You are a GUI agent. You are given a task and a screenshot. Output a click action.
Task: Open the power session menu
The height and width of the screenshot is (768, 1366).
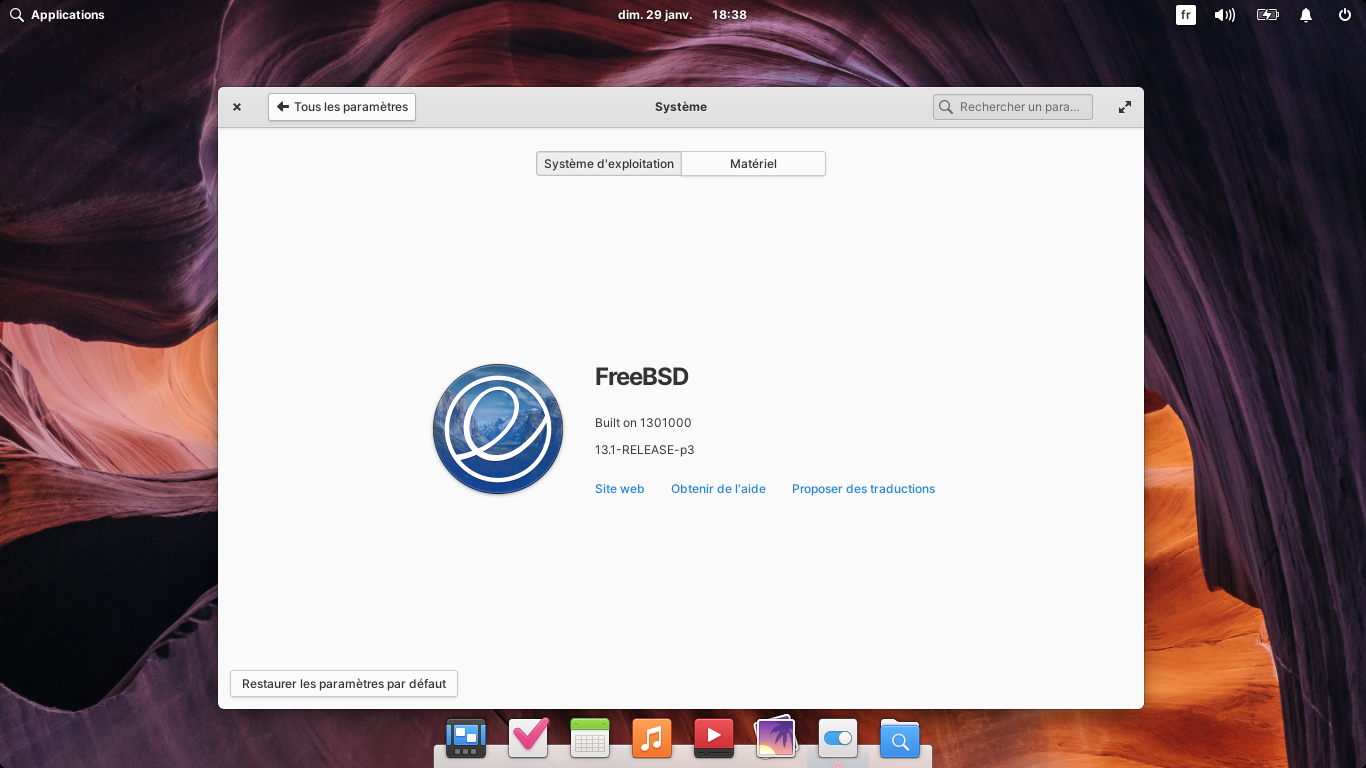click(x=1345, y=15)
